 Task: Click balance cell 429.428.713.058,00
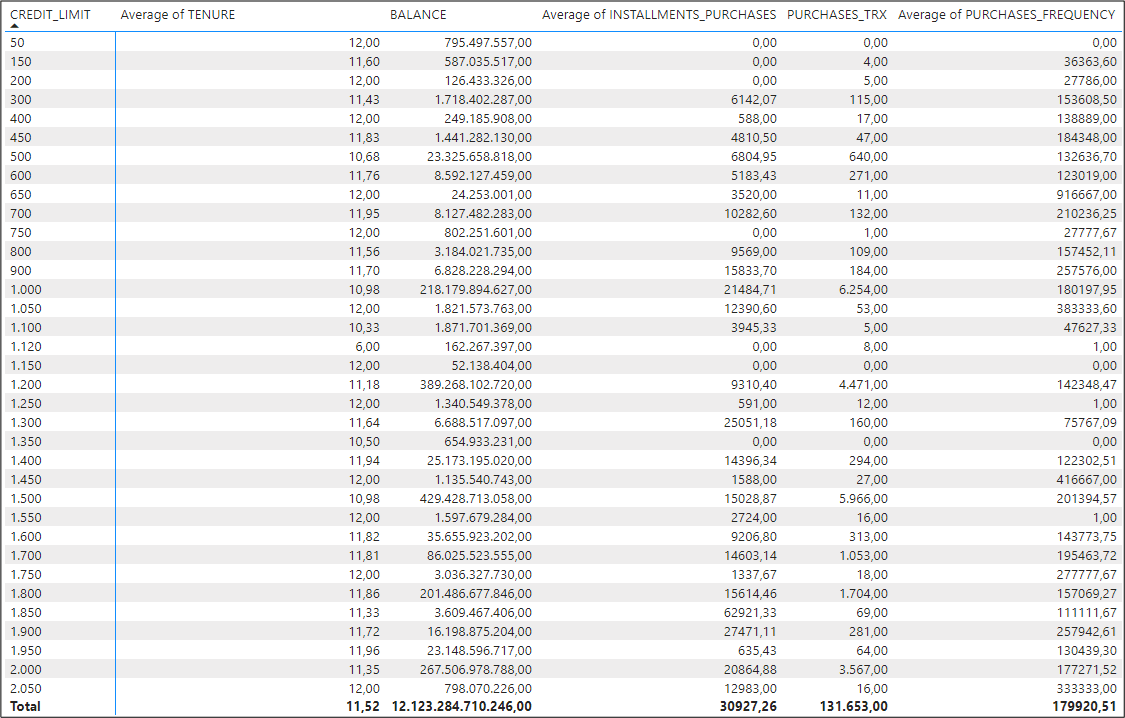point(475,499)
